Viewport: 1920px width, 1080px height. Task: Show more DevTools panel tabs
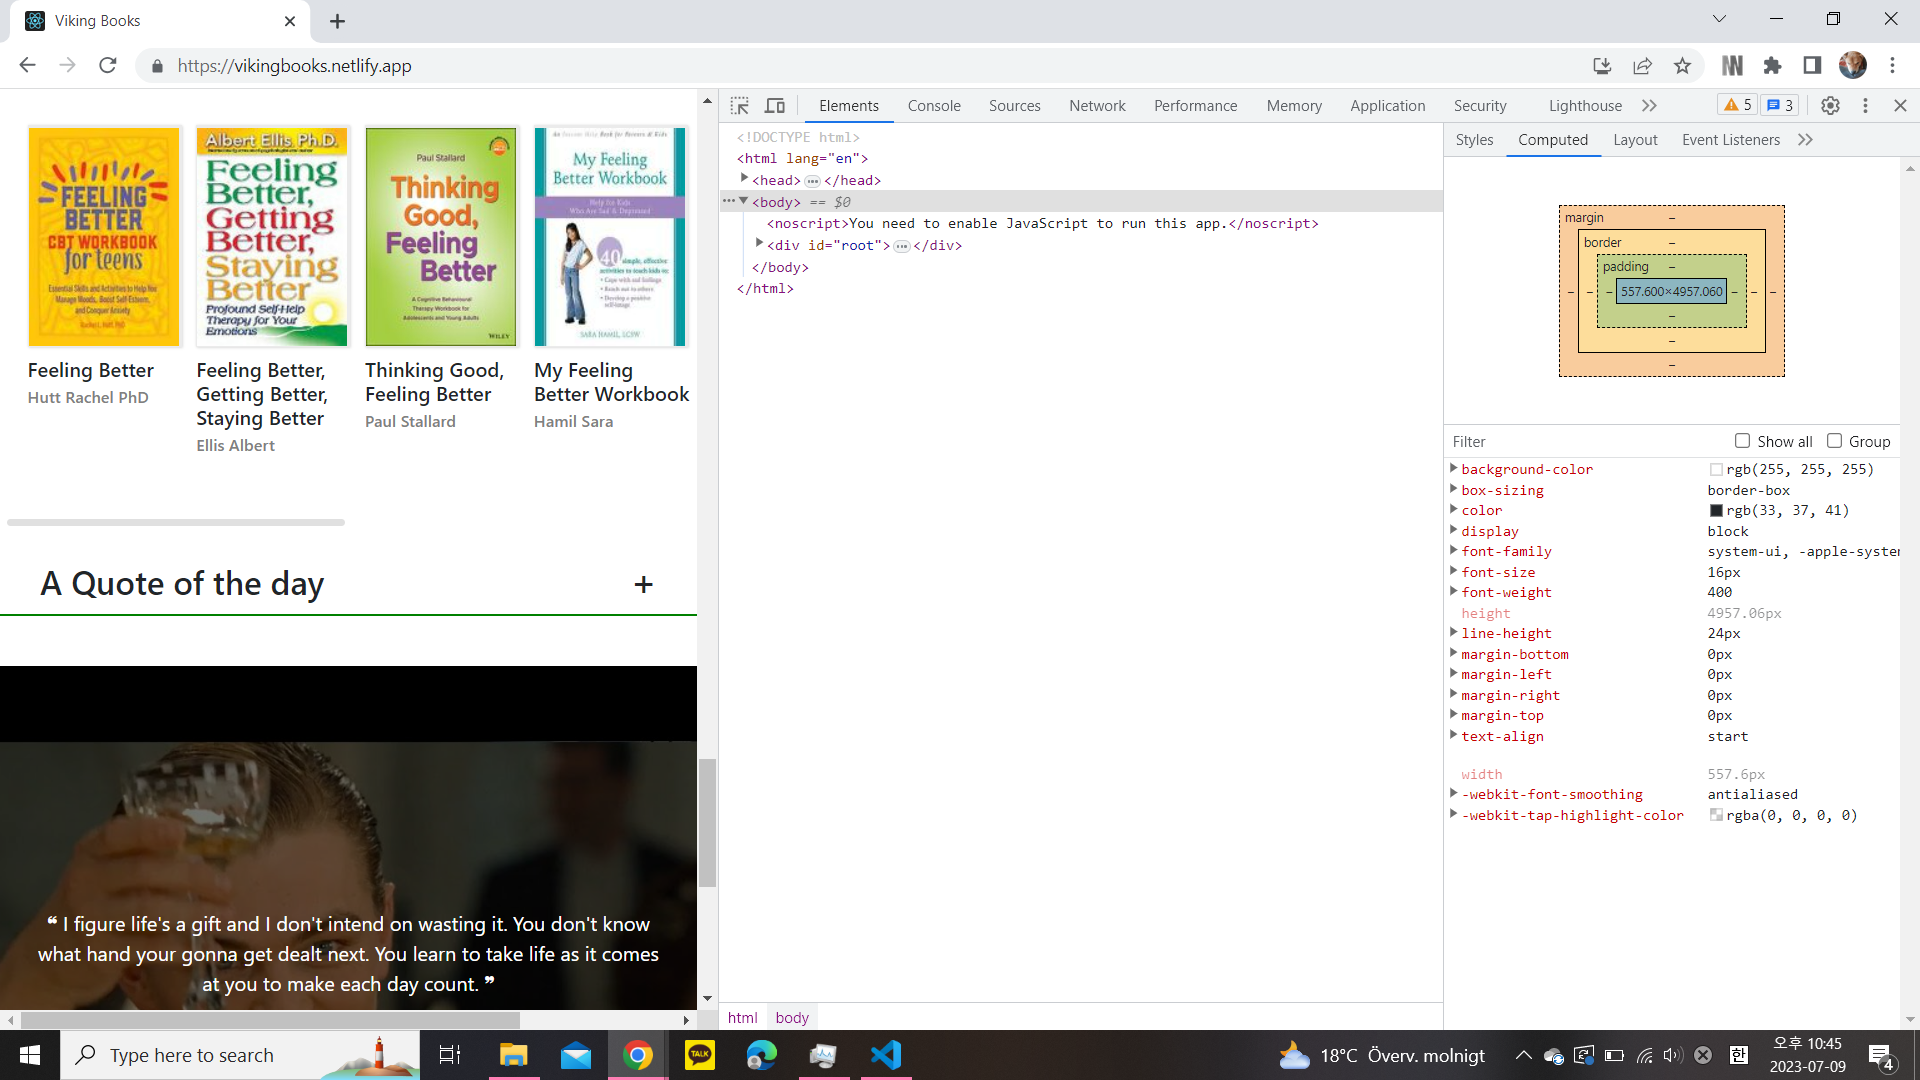pos(1649,106)
